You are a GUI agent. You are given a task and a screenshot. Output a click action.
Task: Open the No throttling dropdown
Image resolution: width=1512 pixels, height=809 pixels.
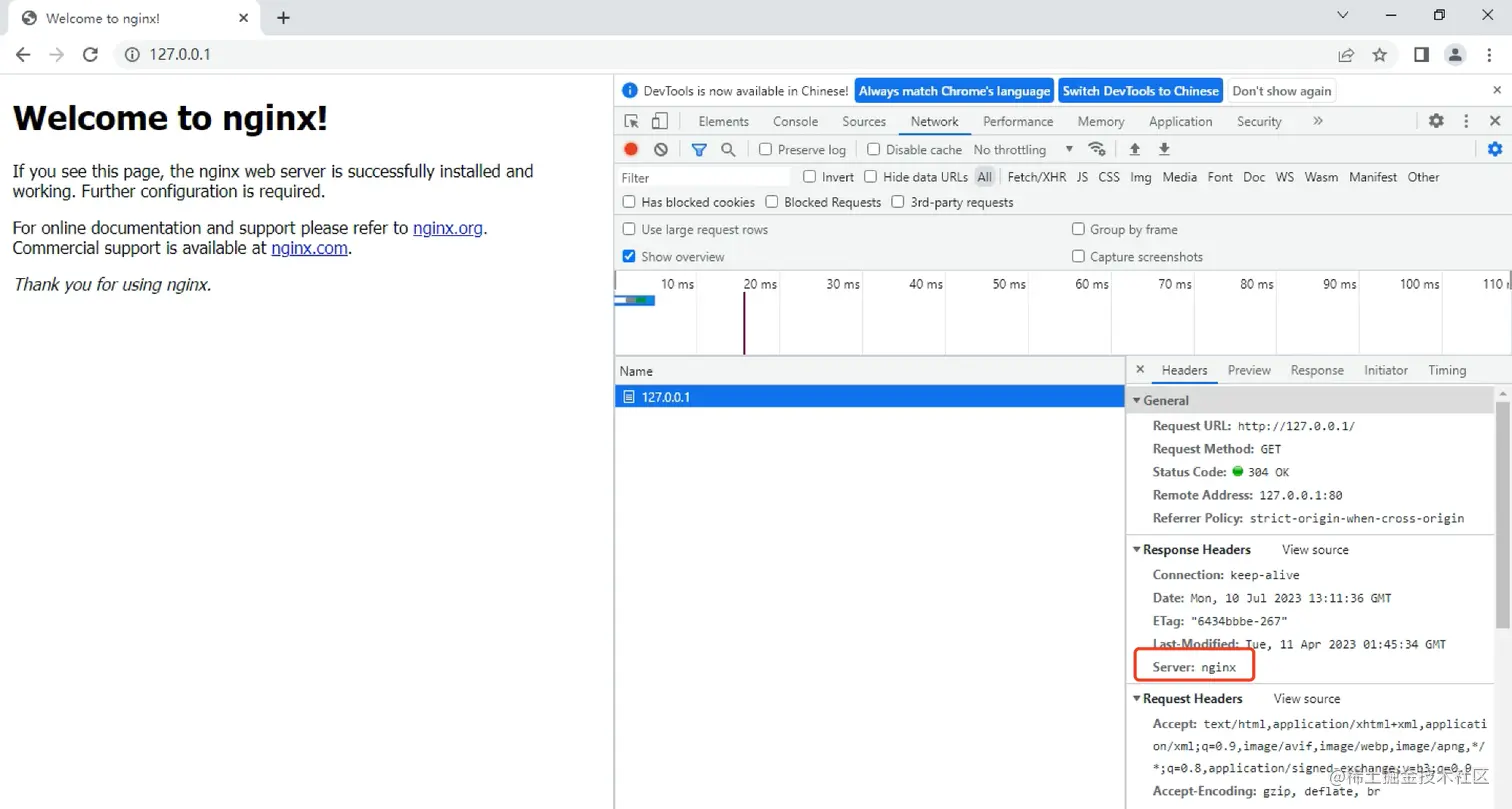tap(1023, 149)
